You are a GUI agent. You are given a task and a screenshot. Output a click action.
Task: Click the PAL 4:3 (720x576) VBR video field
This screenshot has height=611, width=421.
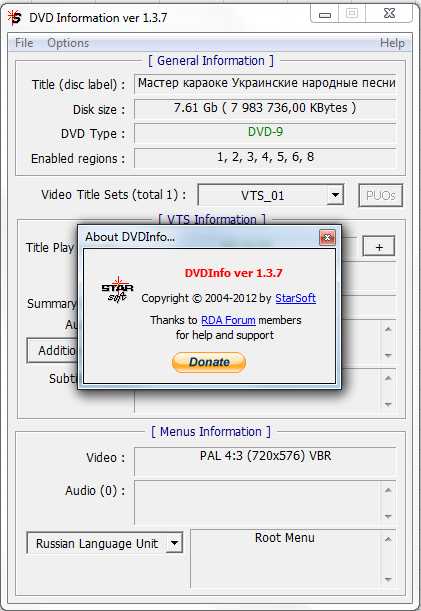[x=265, y=461]
